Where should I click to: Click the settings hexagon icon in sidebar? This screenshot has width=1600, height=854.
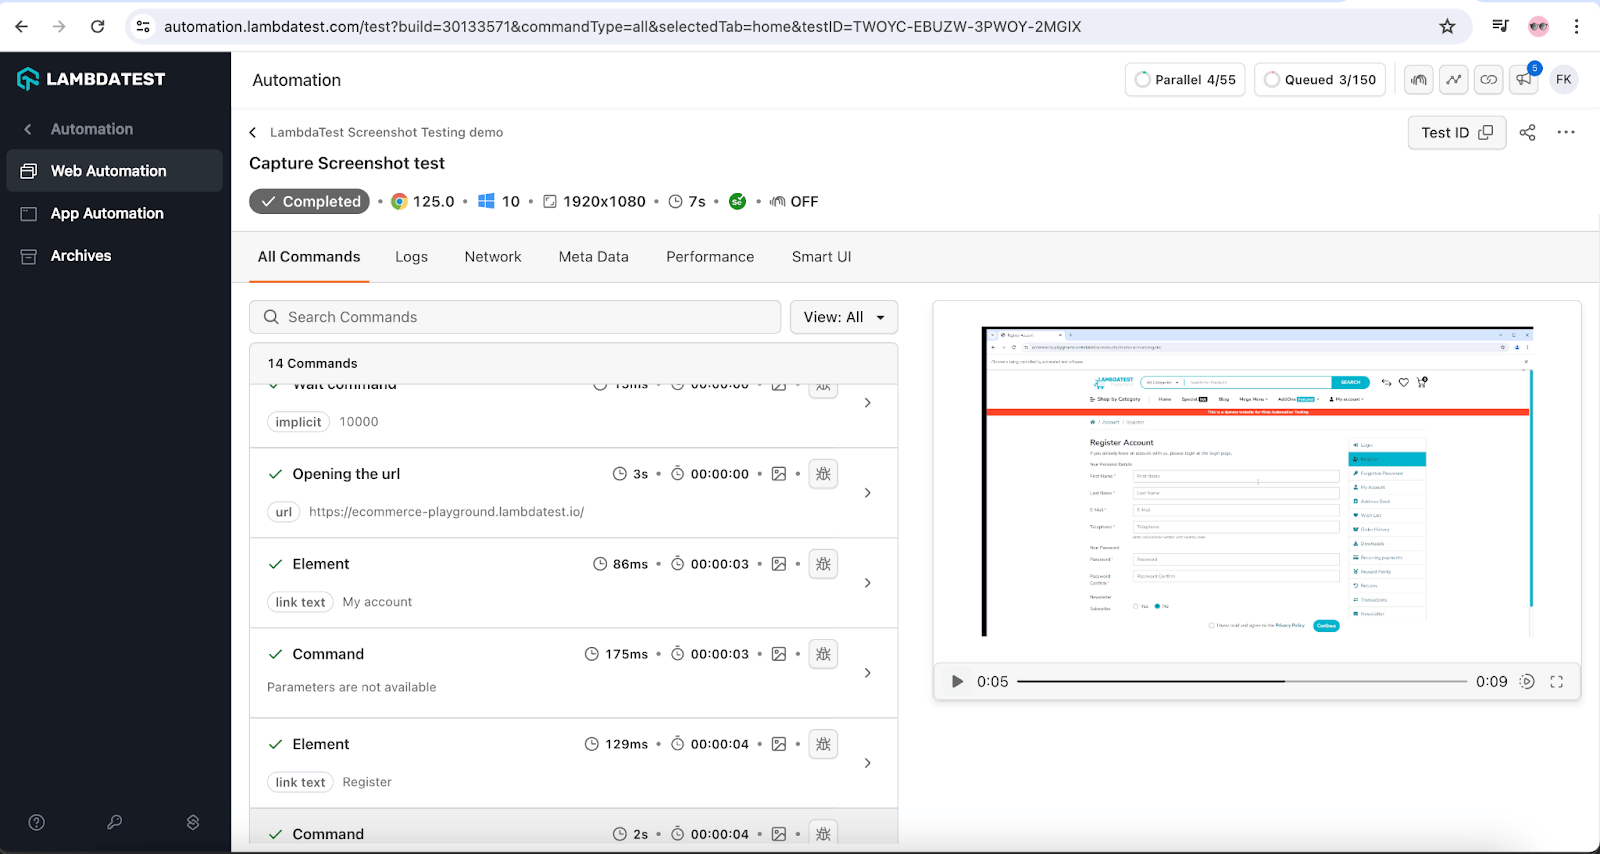point(193,822)
